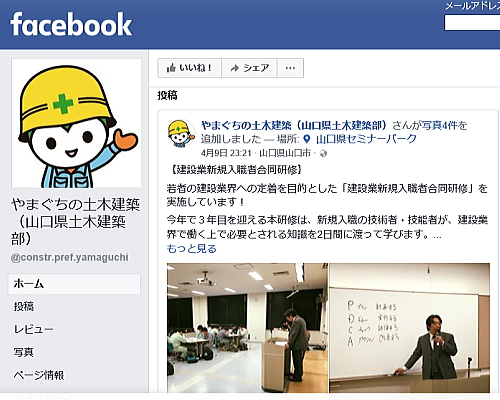Viewport: 500px width, 400px height.
Task: Click the 4月9日 23:21 post timestamp
Action: (x=226, y=153)
